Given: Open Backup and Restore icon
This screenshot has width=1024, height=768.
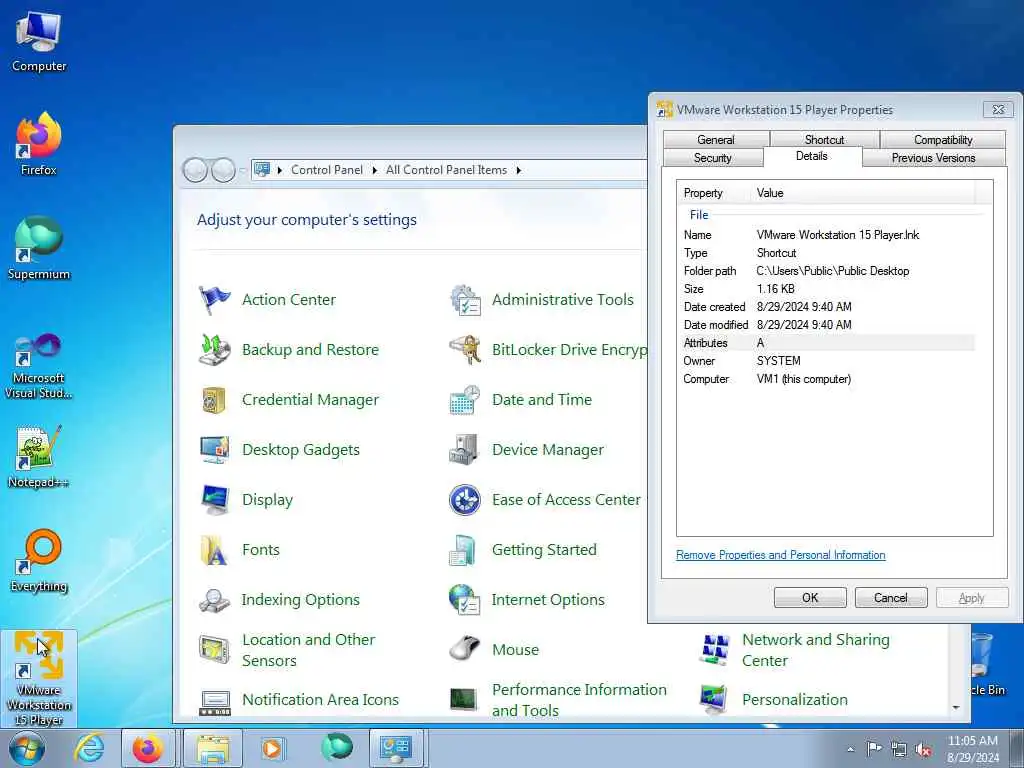Looking at the screenshot, I should (x=214, y=350).
